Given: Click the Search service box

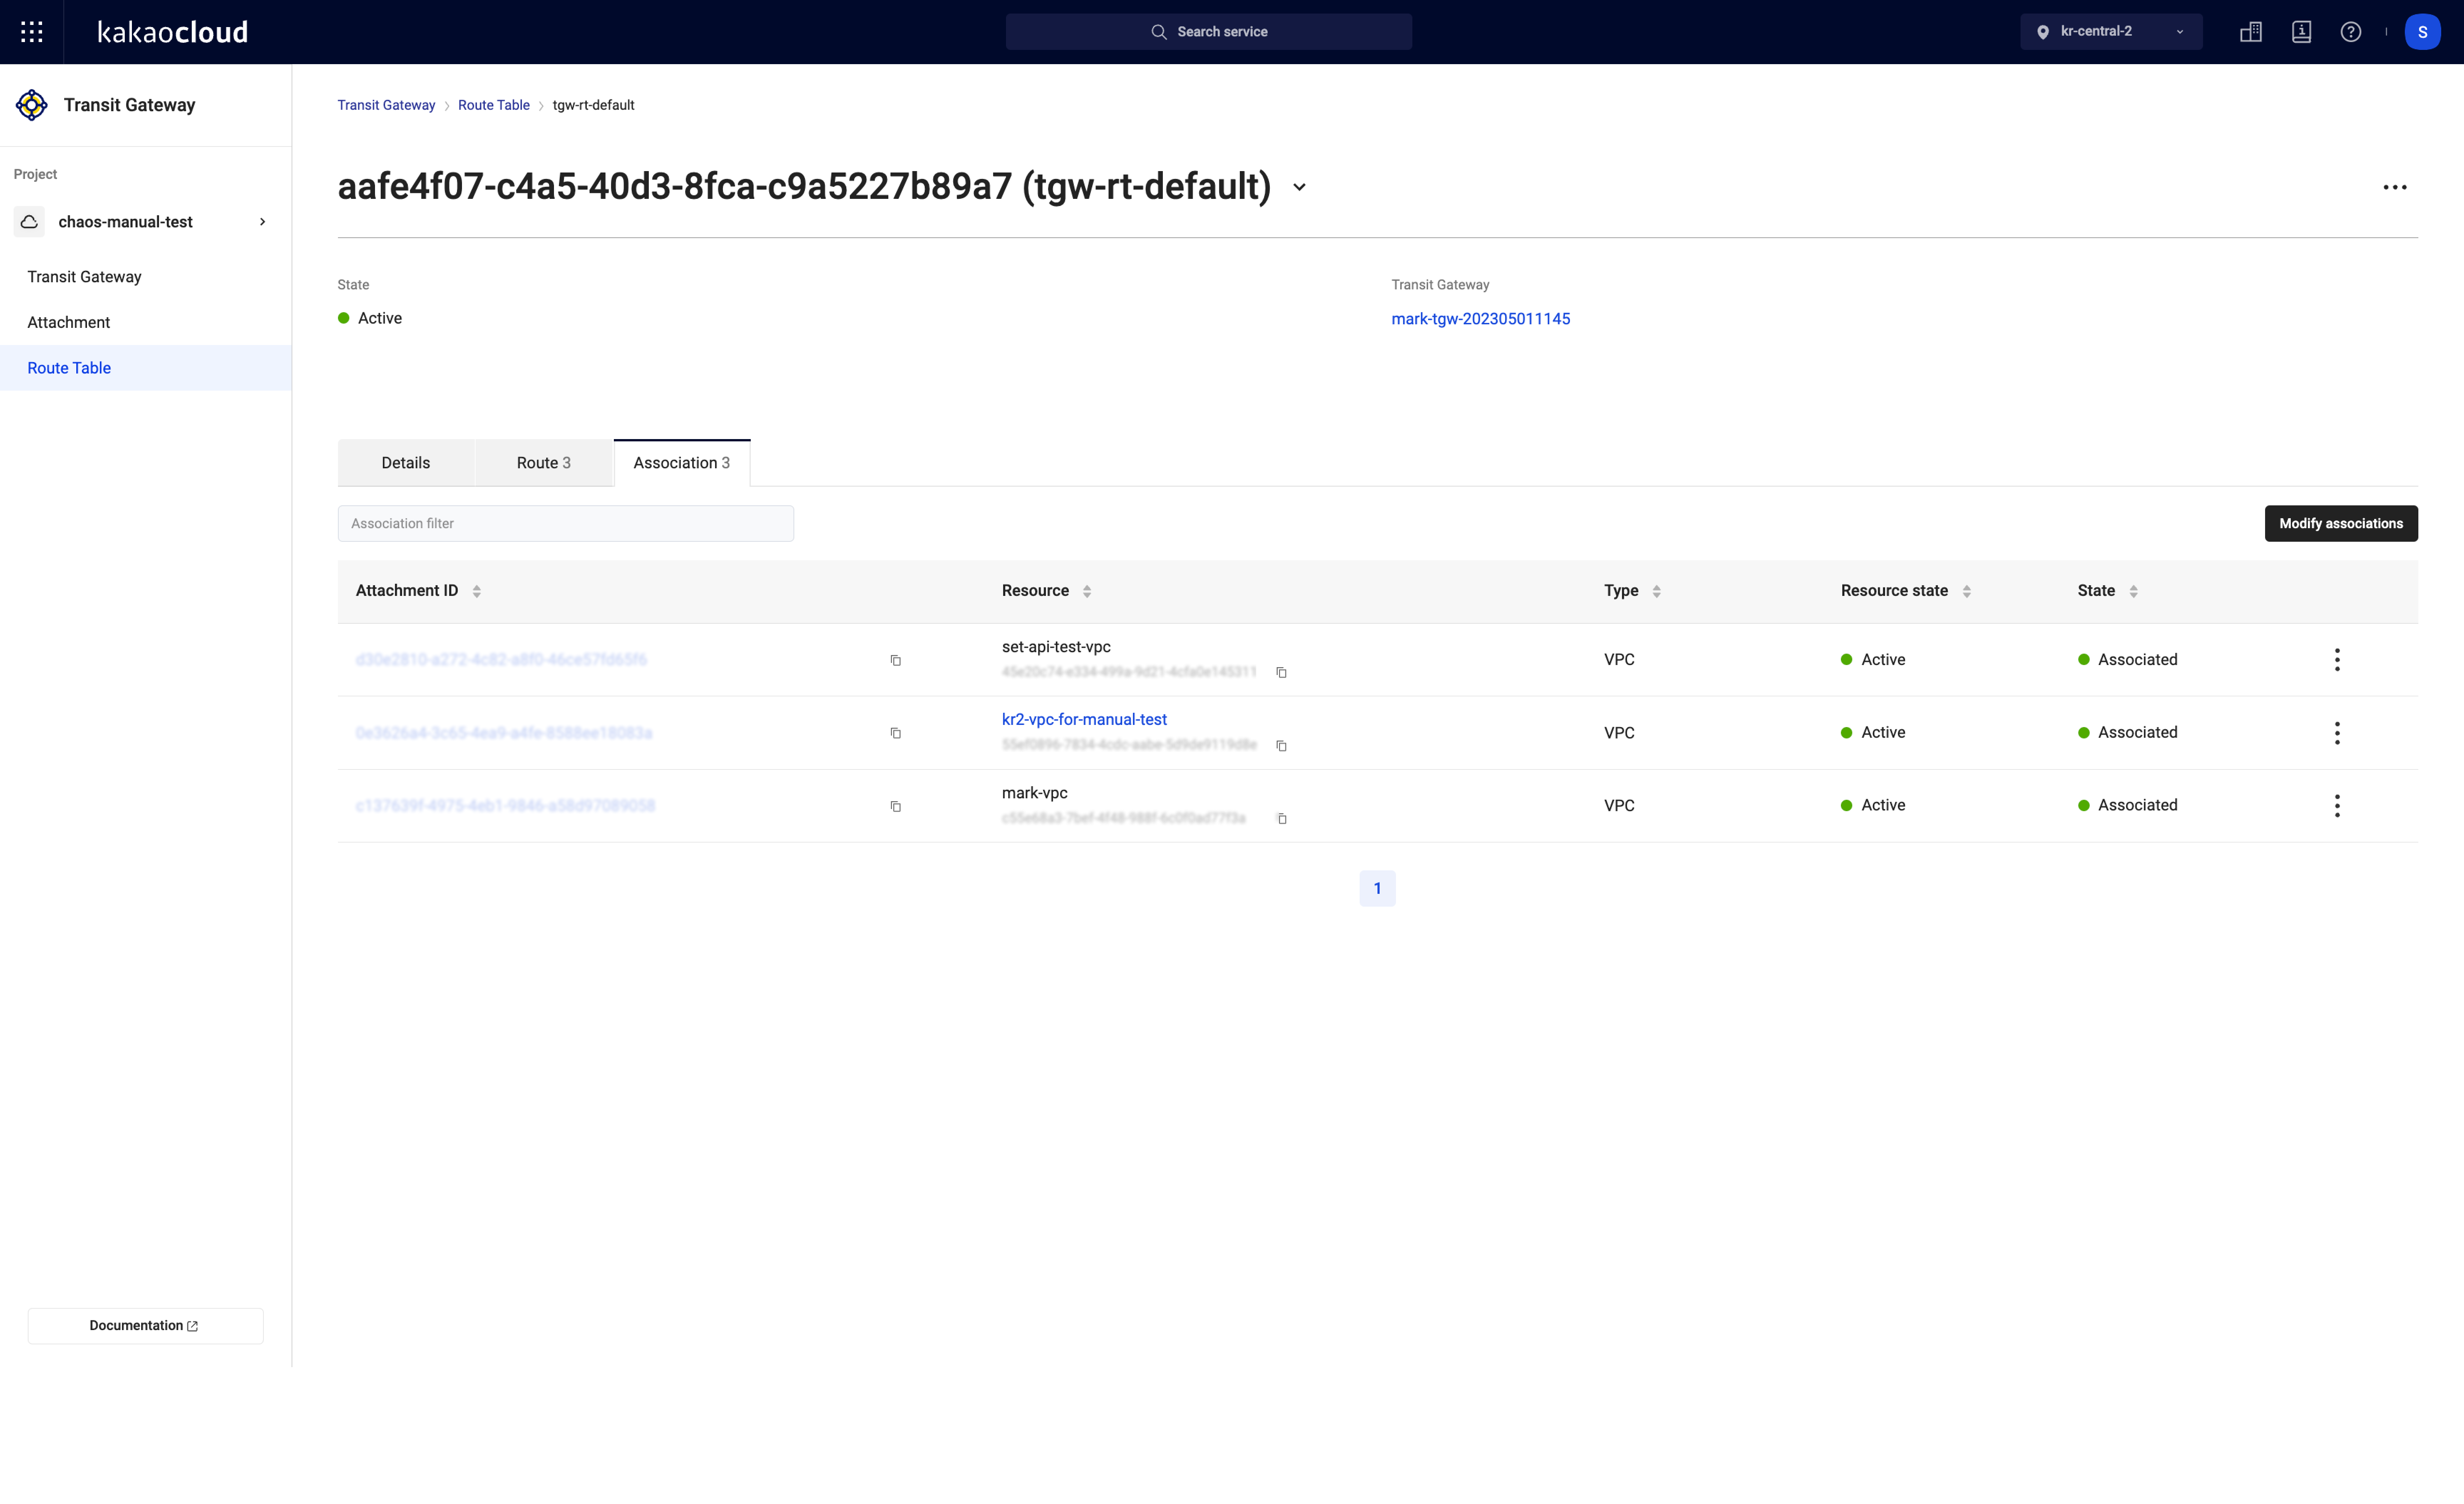Looking at the screenshot, I should coord(1209,32).
